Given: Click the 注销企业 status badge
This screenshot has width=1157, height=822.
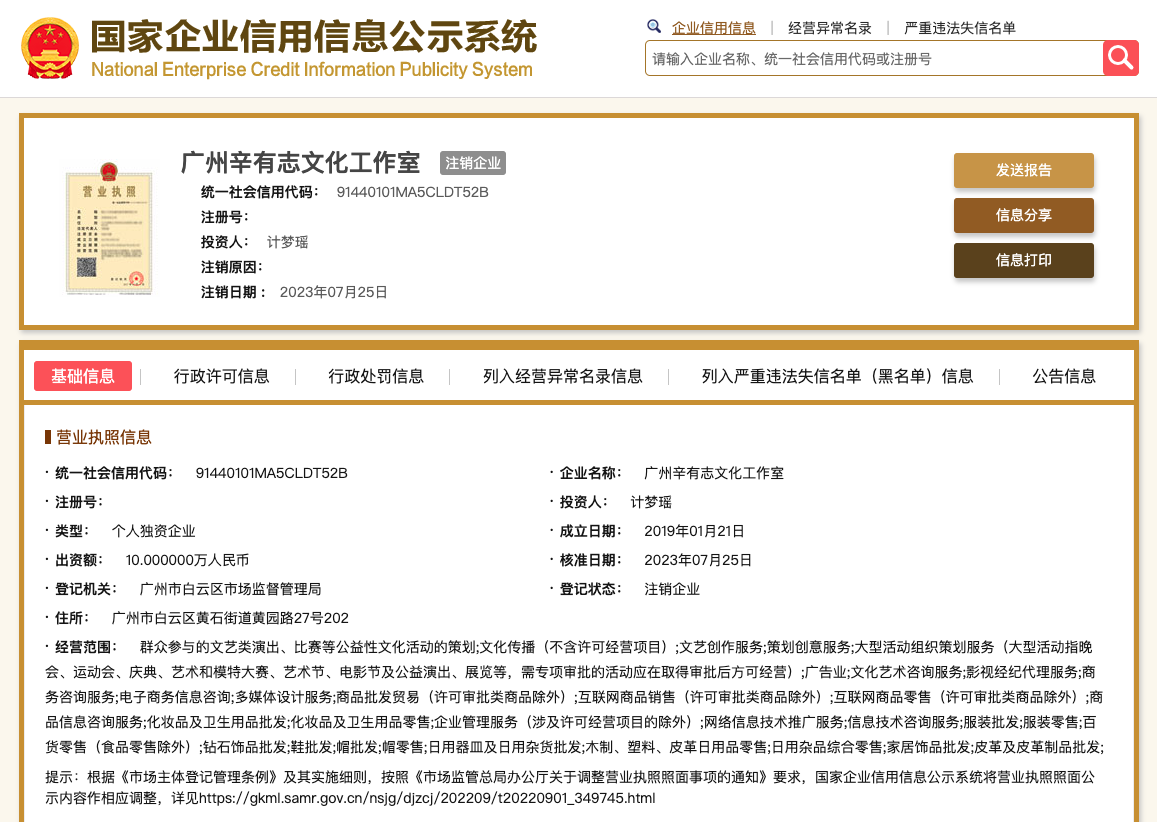Looking at the screenshot, I should [x=473, y=163].
